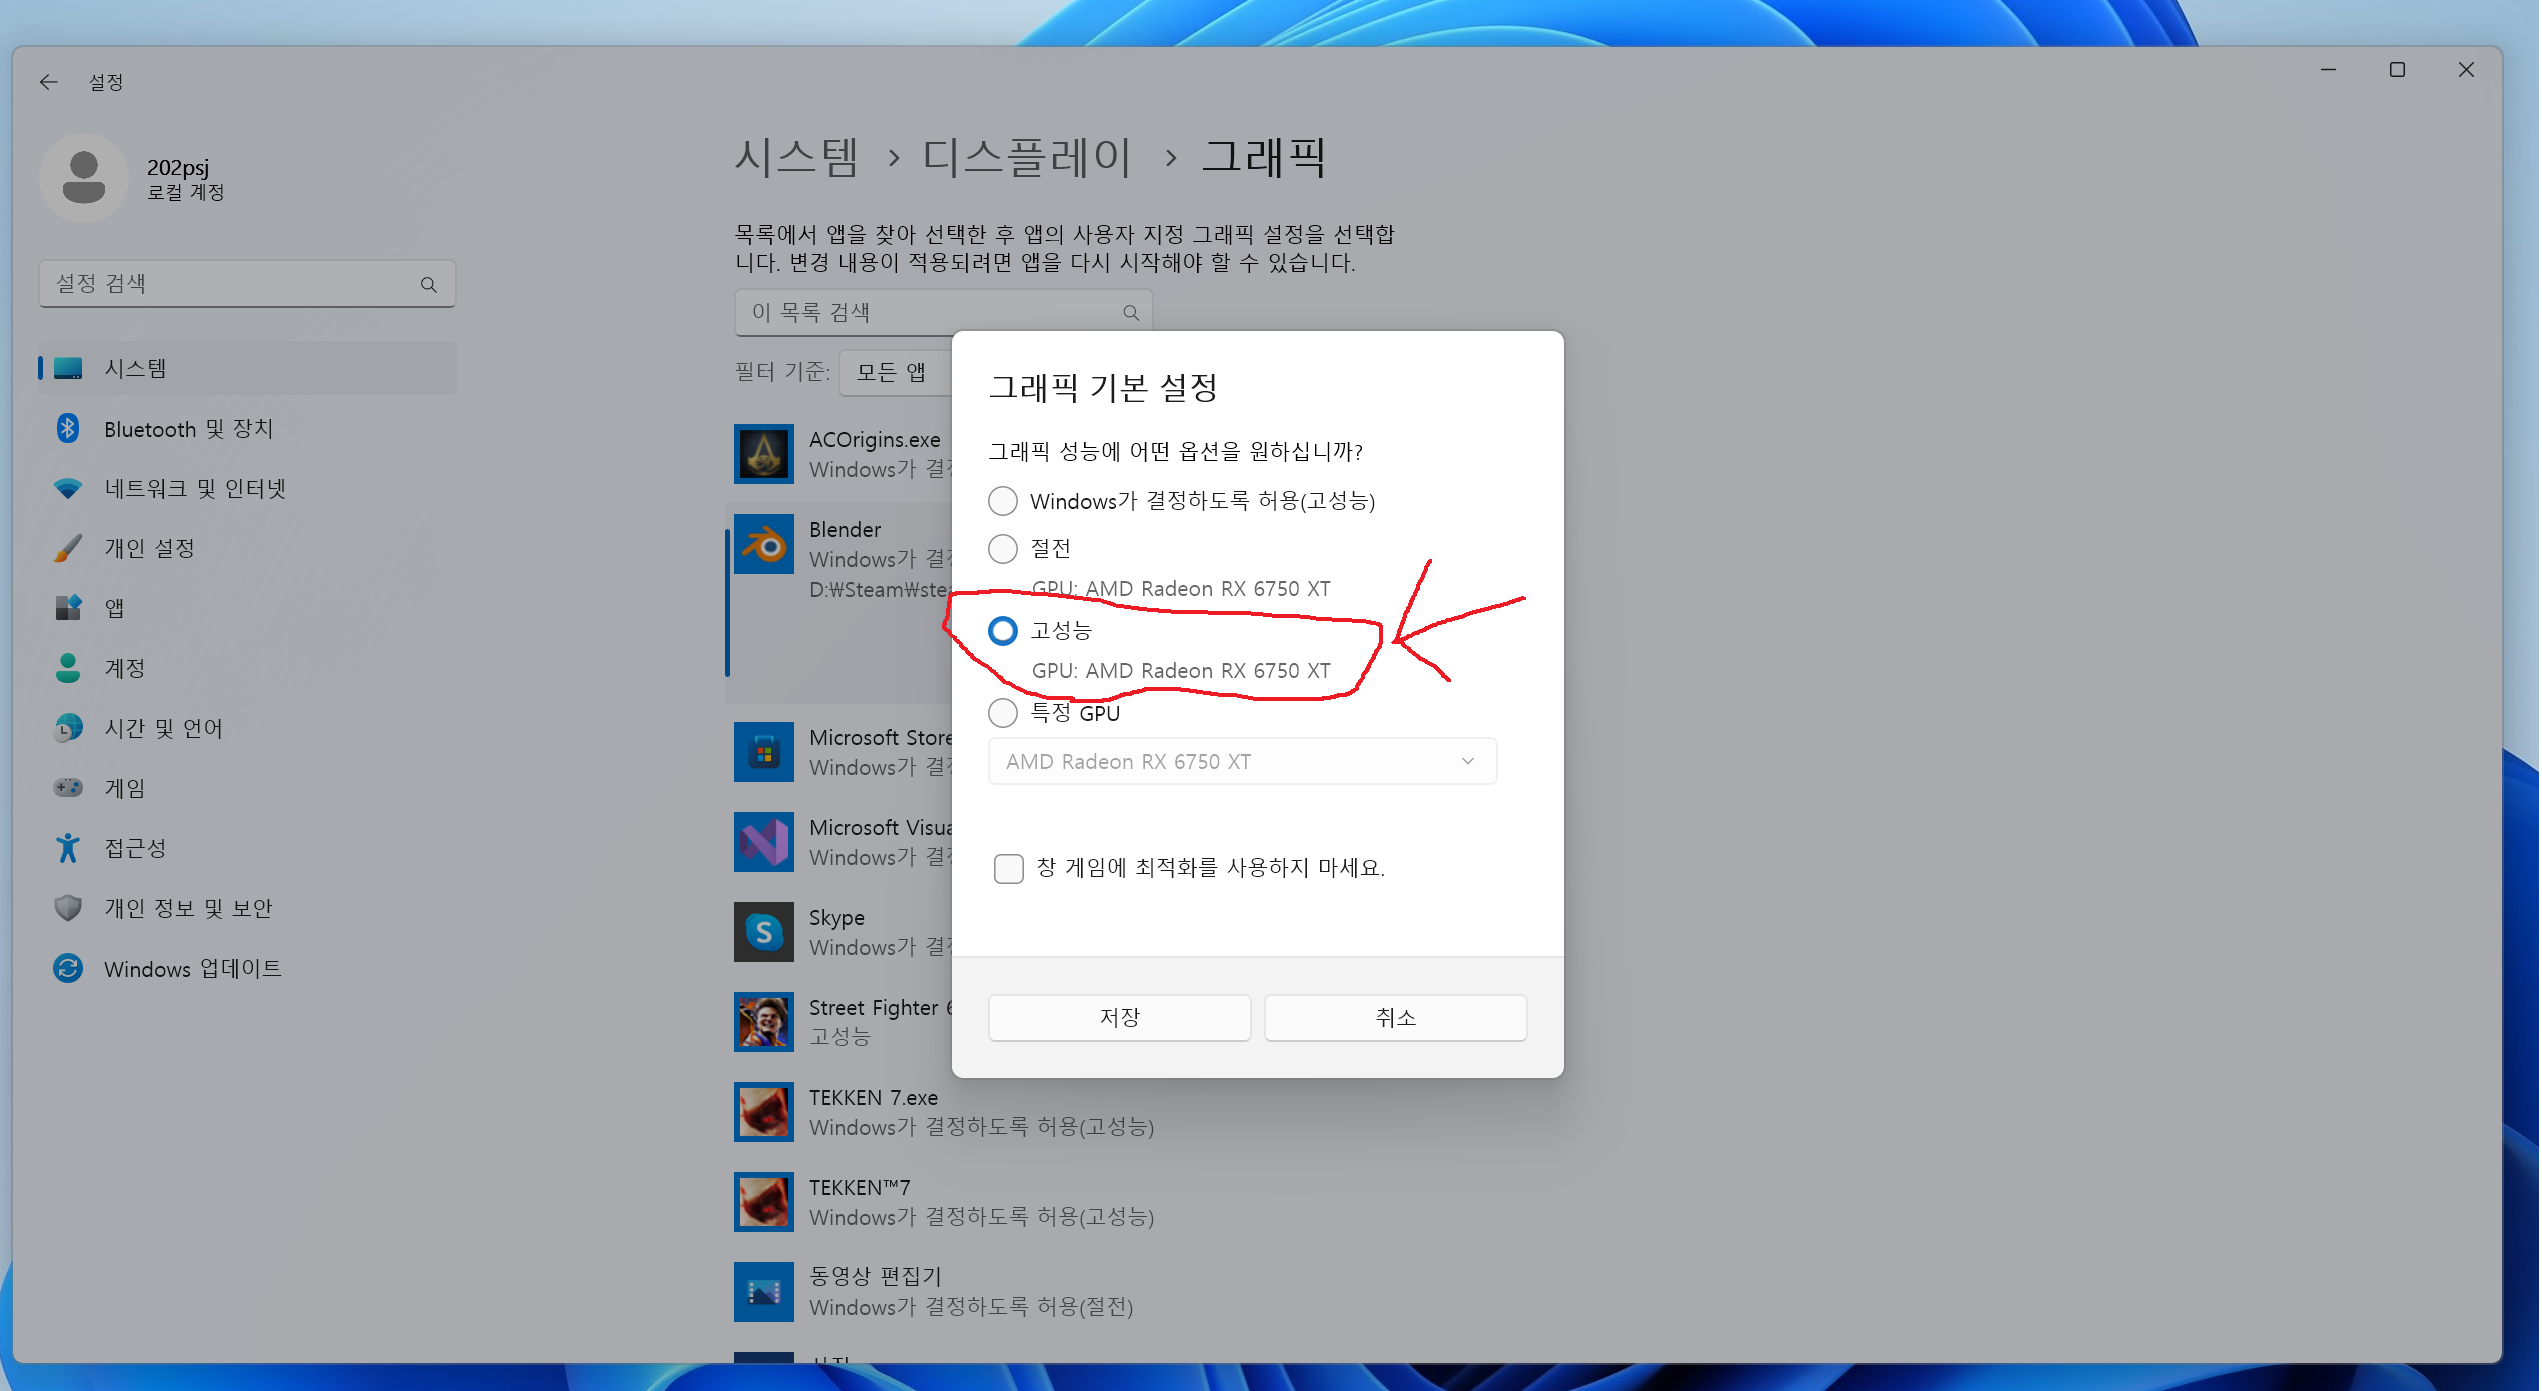Go to Windows 업데이트 sidebar item
The width and height of the screenshot is (2542, 1391).
pyautogui.click(x=192, y=969)
